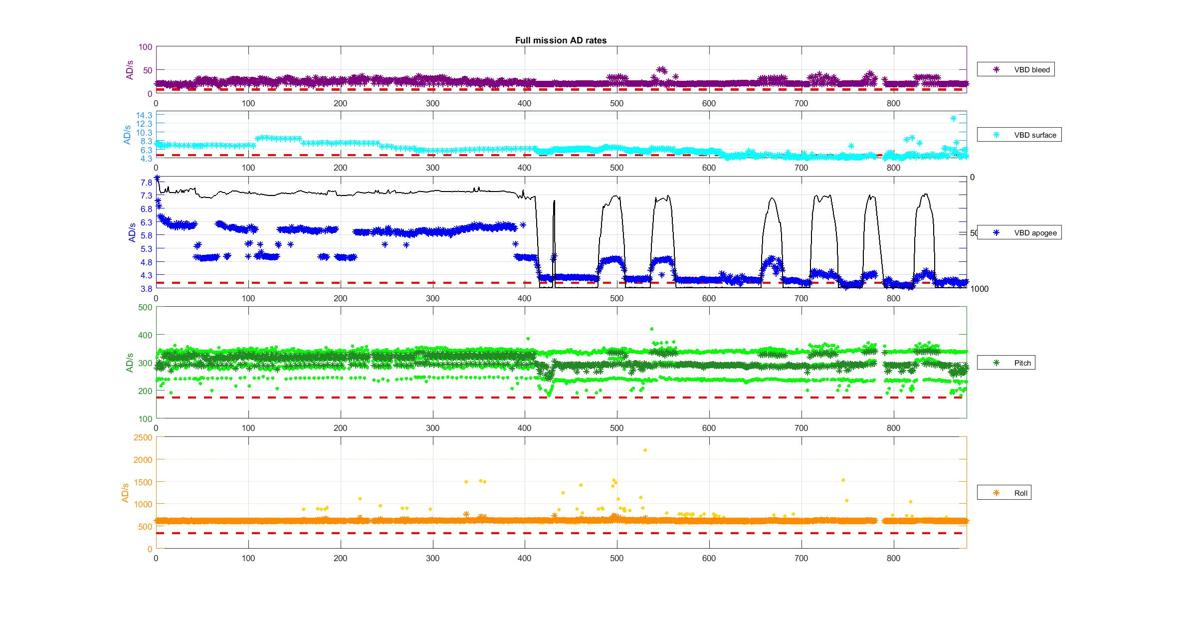The image size is (1200, 617).
Task: Click the 1000 tick on right depth axis
Action: [979, 289]
